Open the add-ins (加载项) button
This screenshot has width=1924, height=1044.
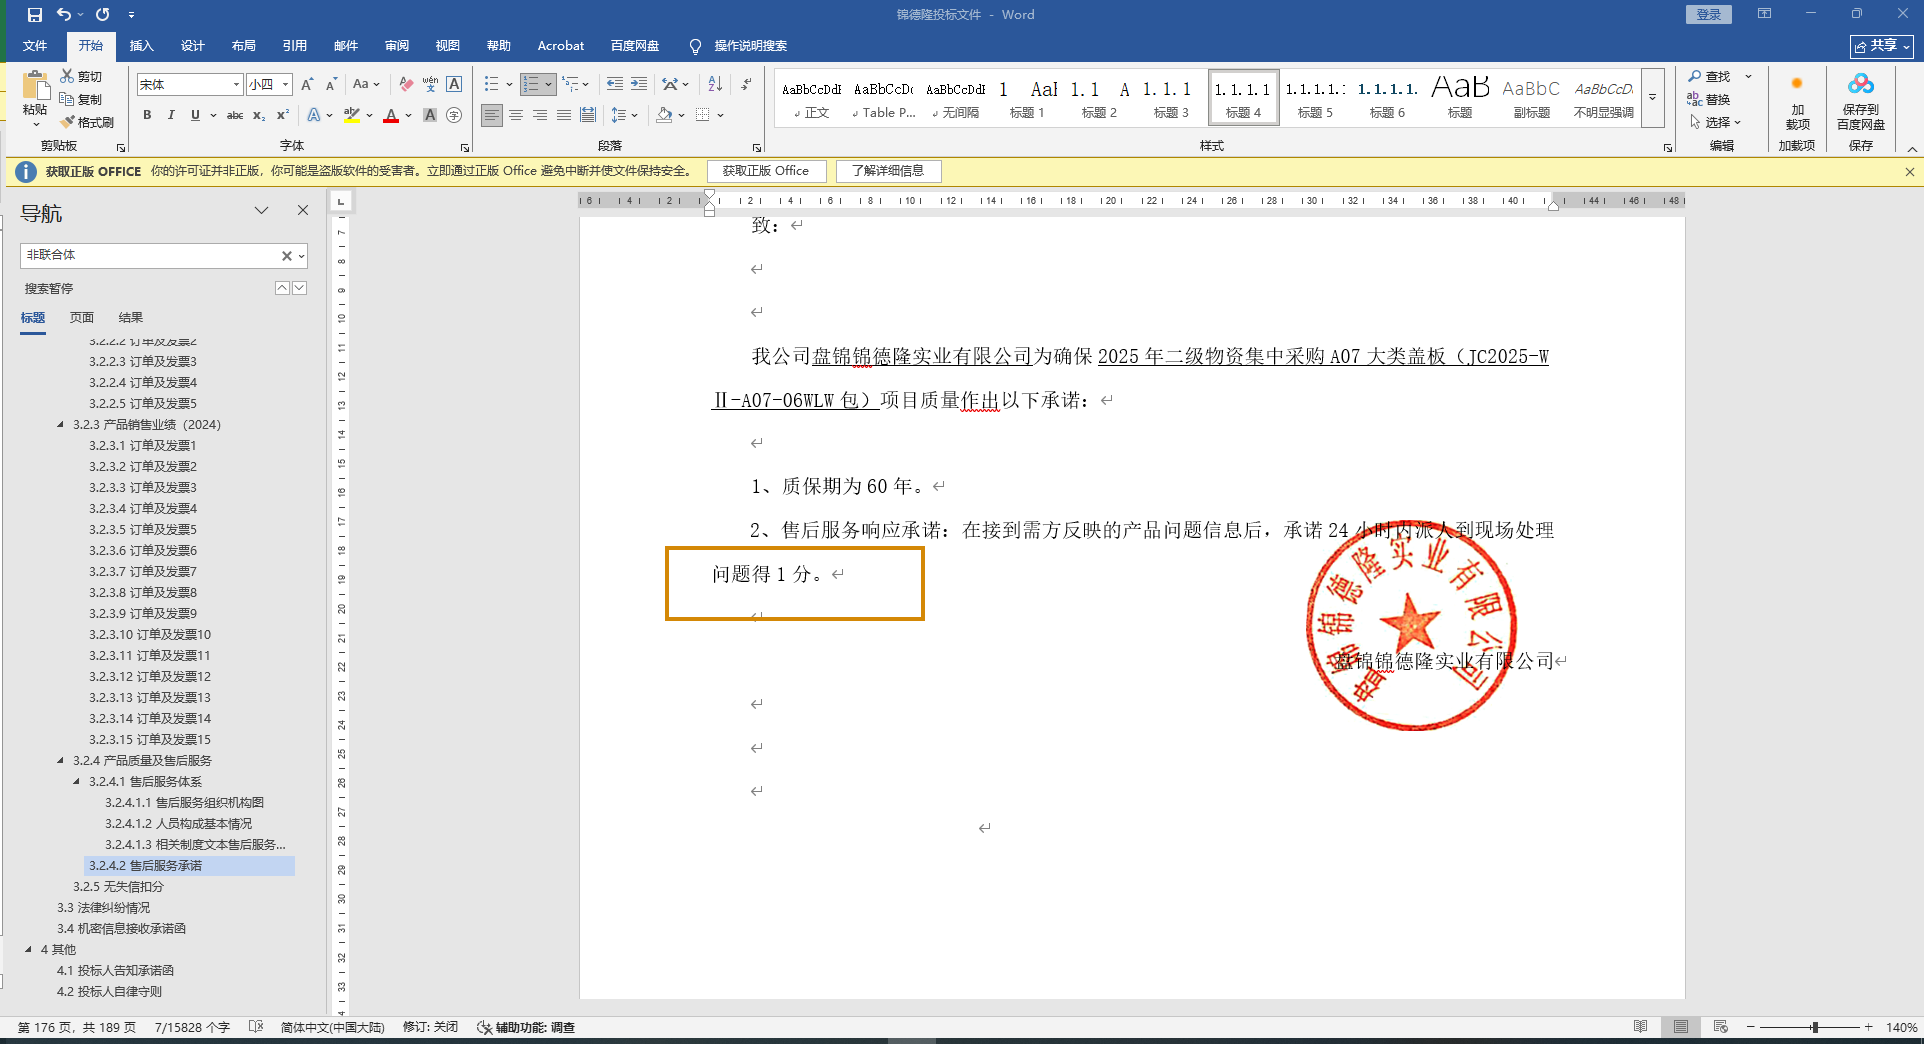tap(1797, 101)
